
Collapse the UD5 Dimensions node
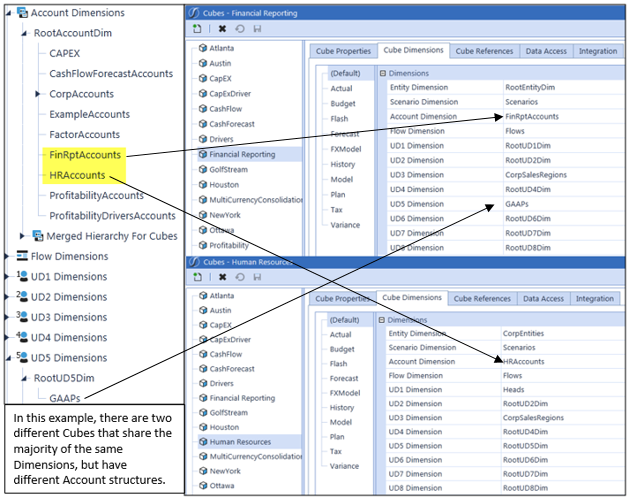[8, 358]
